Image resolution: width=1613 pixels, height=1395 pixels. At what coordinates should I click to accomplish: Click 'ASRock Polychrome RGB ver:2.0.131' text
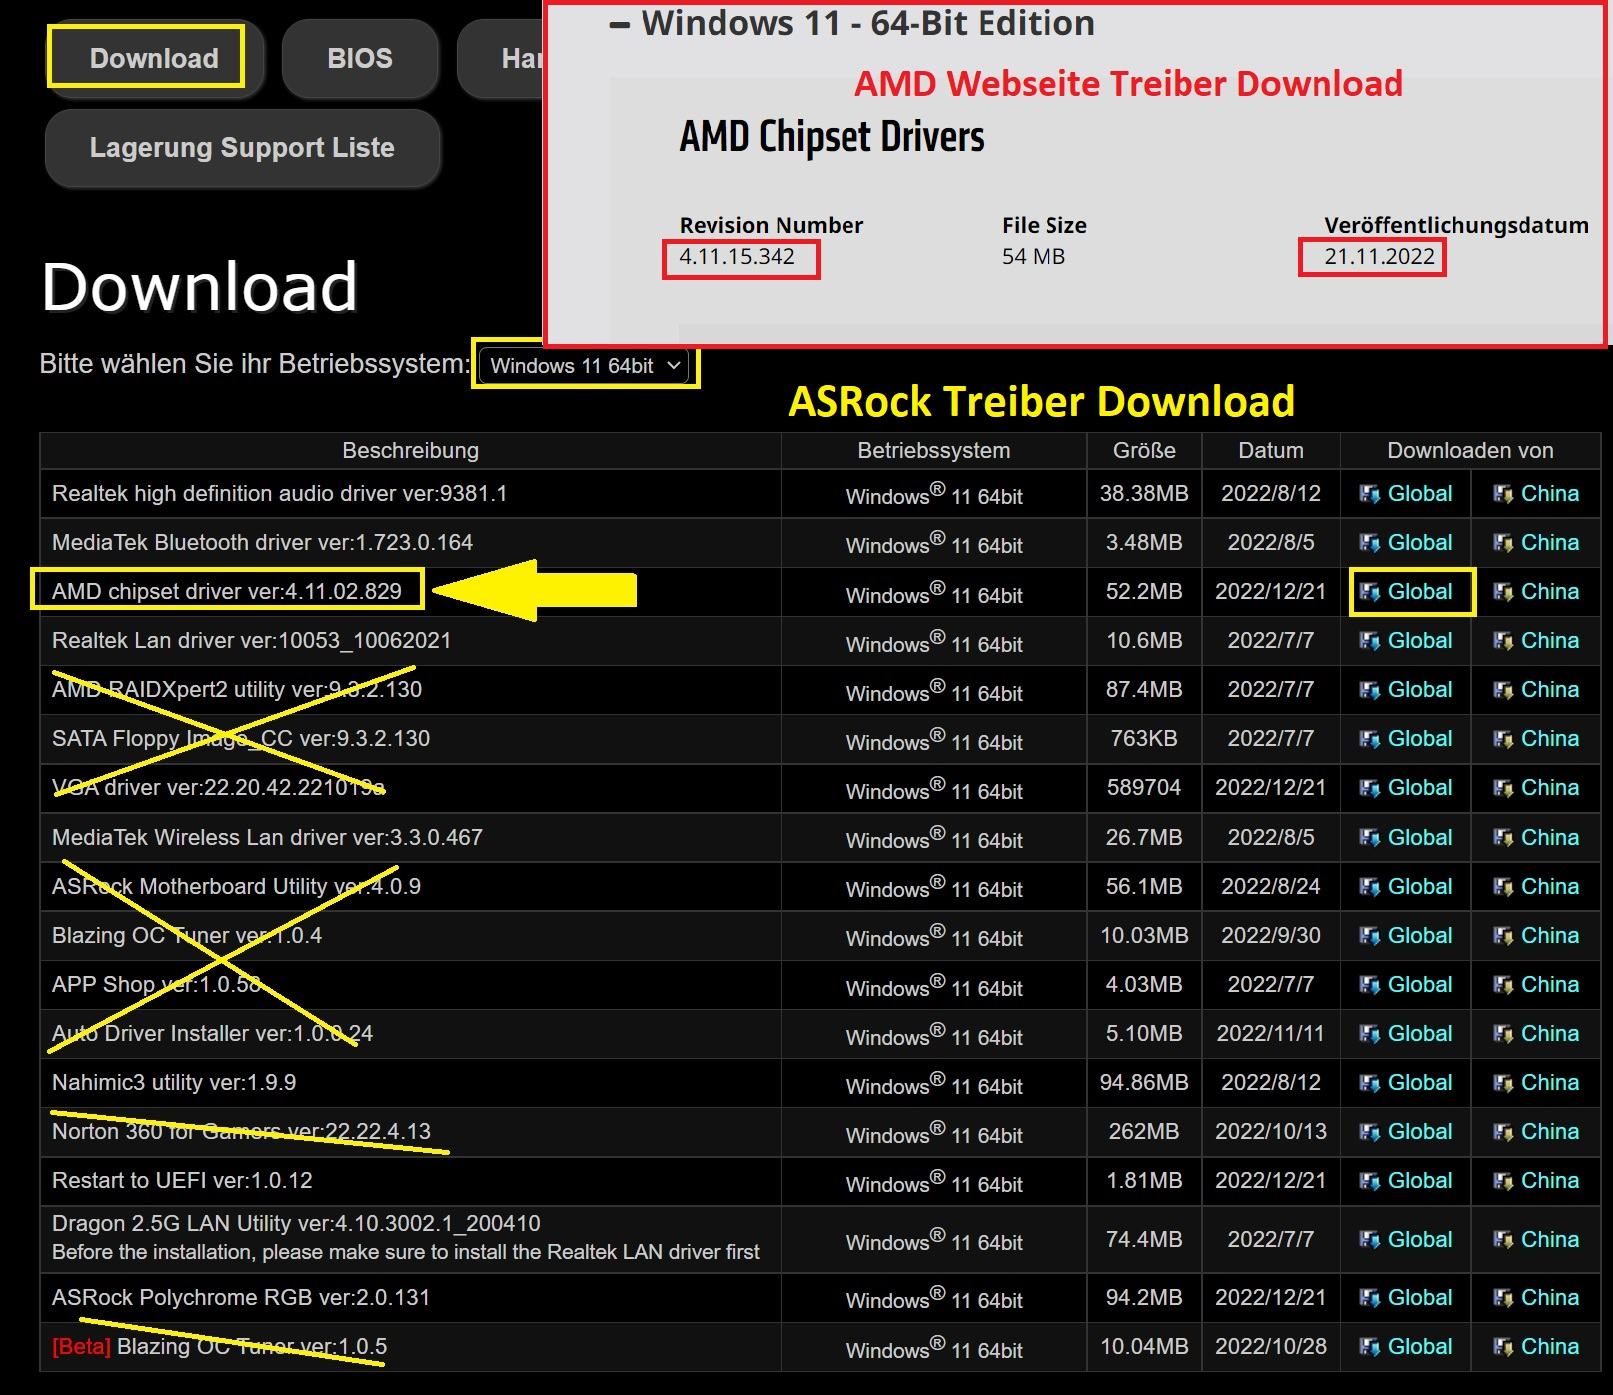pos(241,1298)
